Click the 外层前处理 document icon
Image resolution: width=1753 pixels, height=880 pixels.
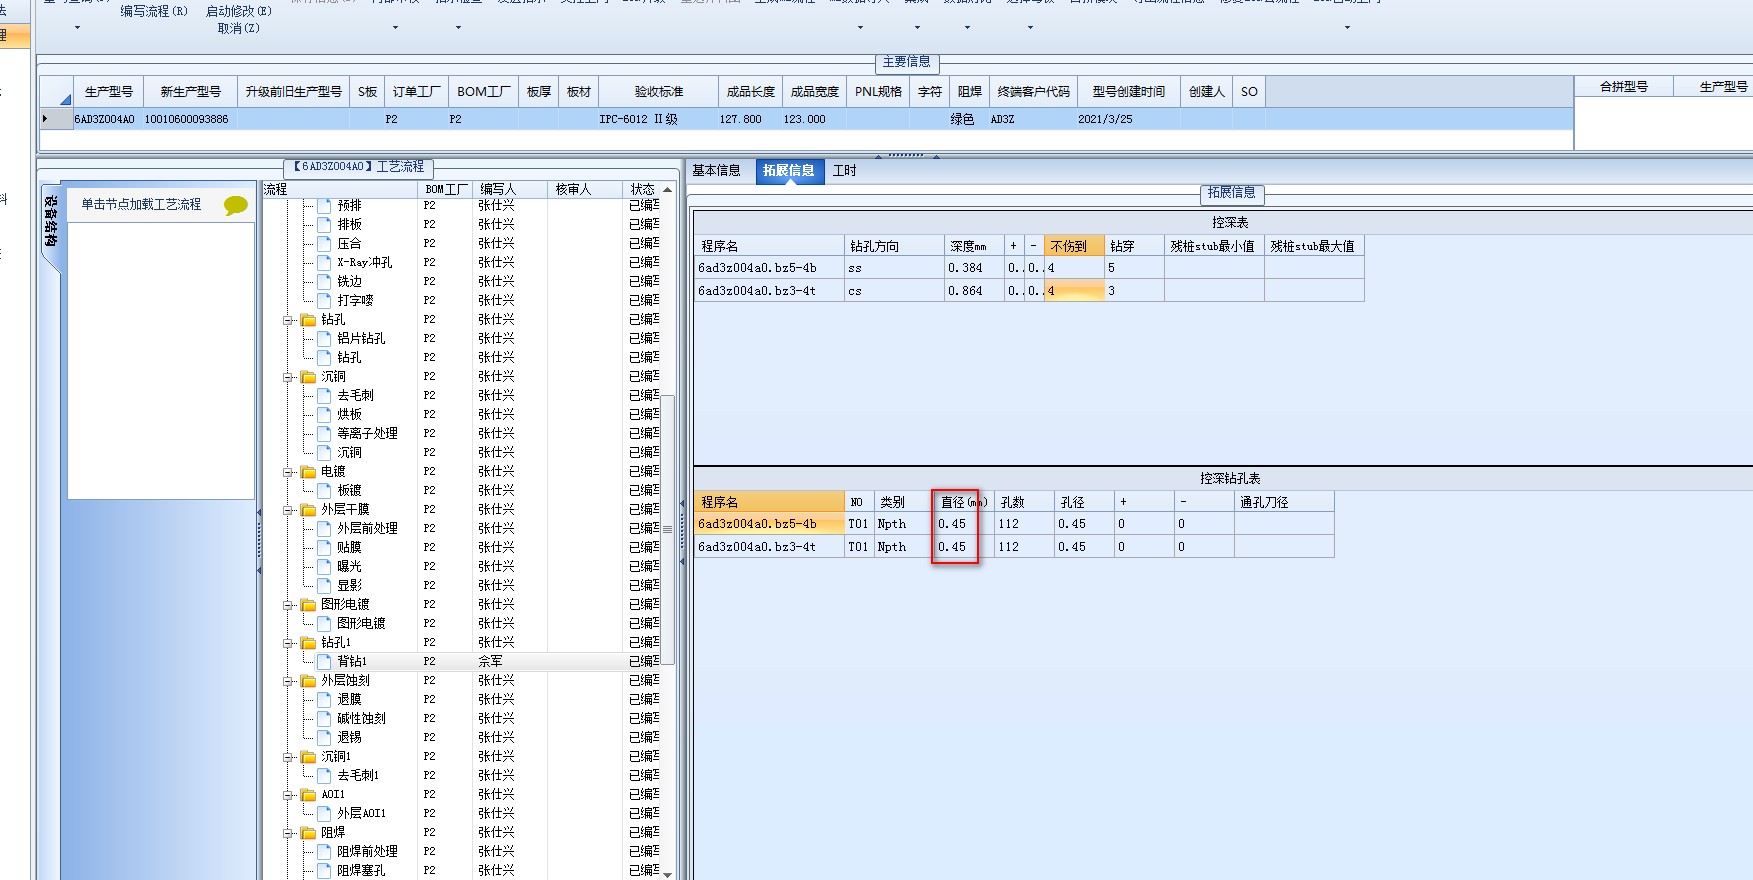tap(324, 528)
